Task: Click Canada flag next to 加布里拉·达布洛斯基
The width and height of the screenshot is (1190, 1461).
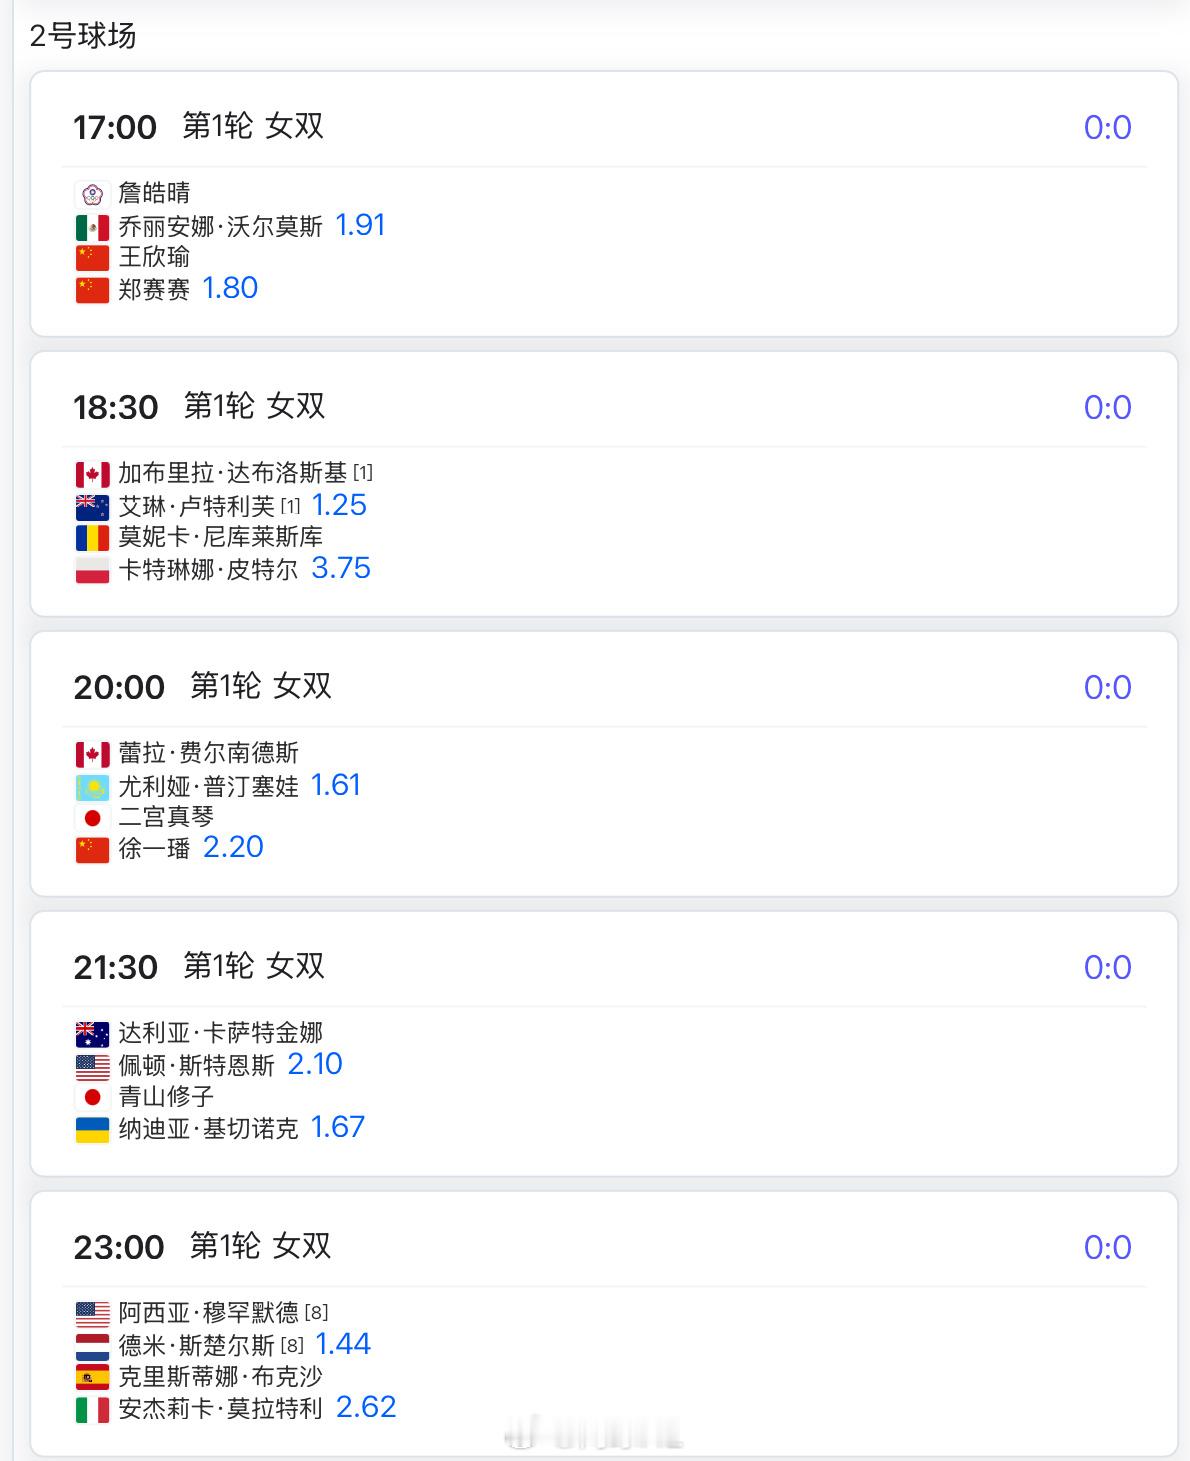Action: click(x=92, y=474)
